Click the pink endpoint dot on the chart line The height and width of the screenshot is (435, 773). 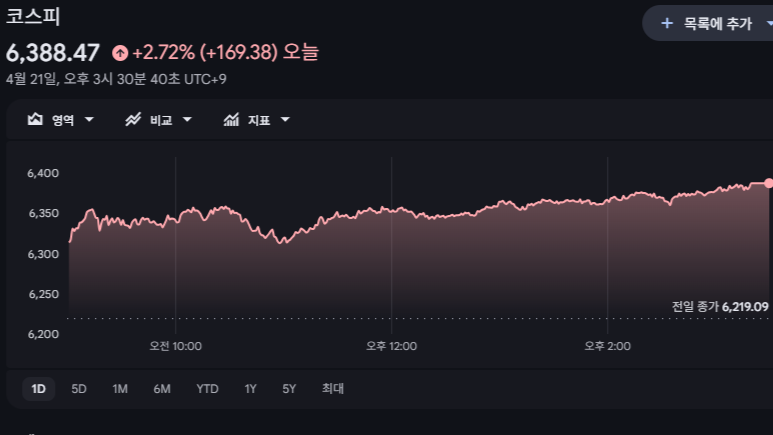pos(768,183)
